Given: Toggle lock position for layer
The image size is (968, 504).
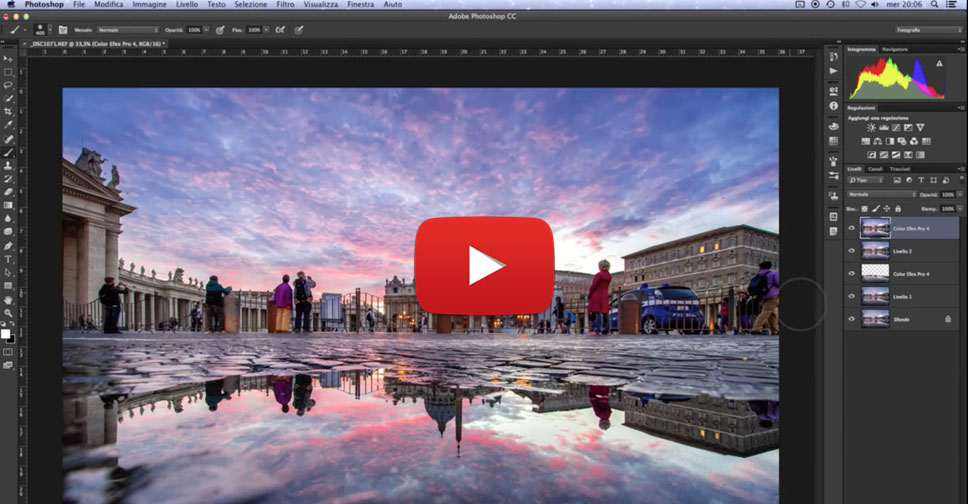Looking at the screenshot, I should [887, 209].
